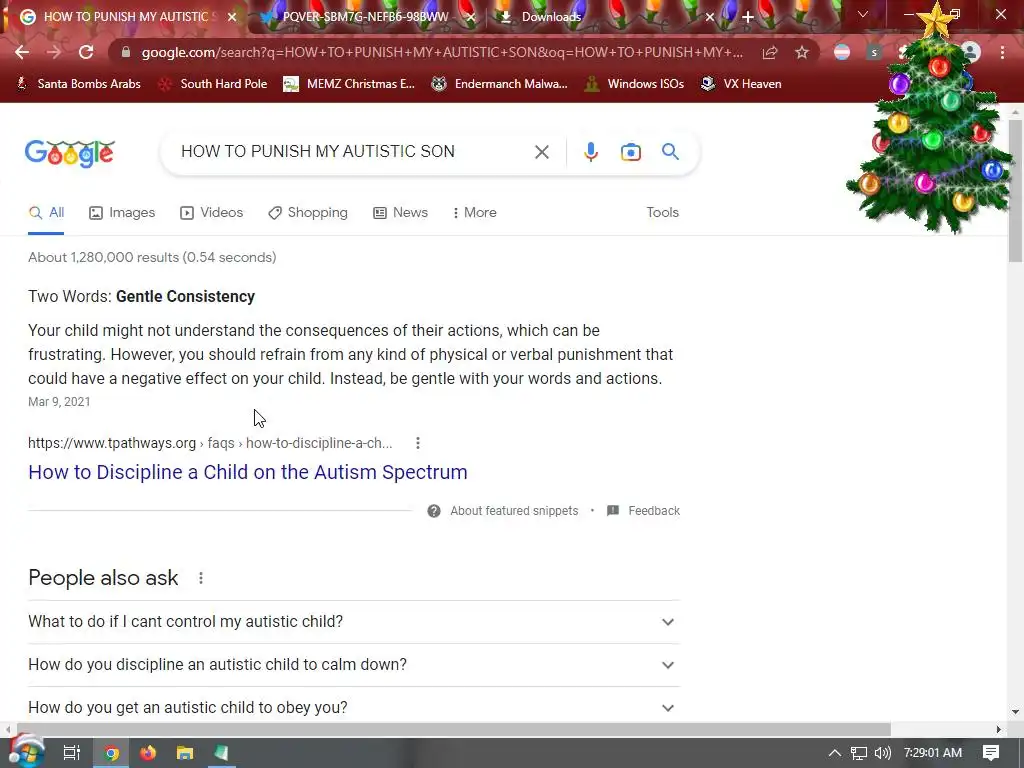Viewport: 1024px width, 768px height.
Task: Expand How do you discipline autistic child question
Action: pyautogui.click(x=354, y=665)
